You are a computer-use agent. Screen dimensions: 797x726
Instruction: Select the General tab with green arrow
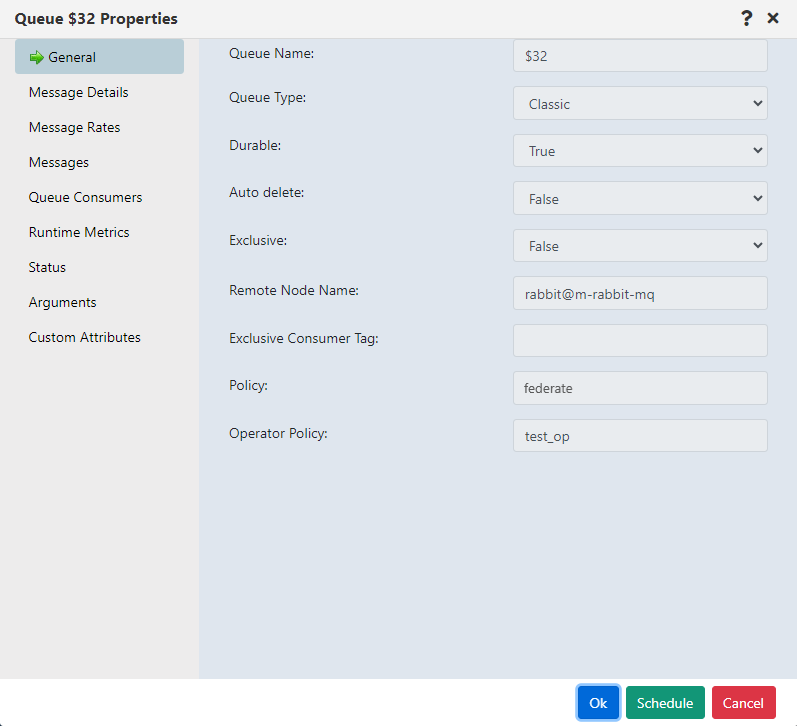(99, 57)
